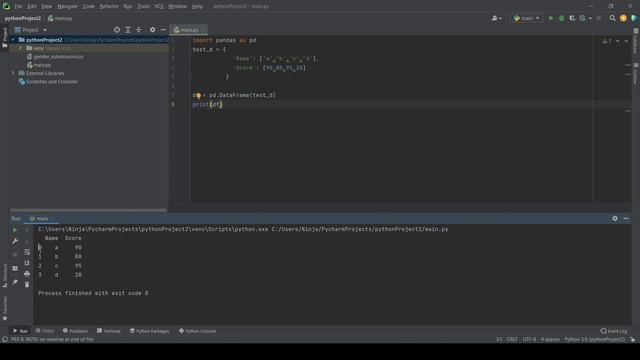Hide the Project tool window

(x=163, y=30)
